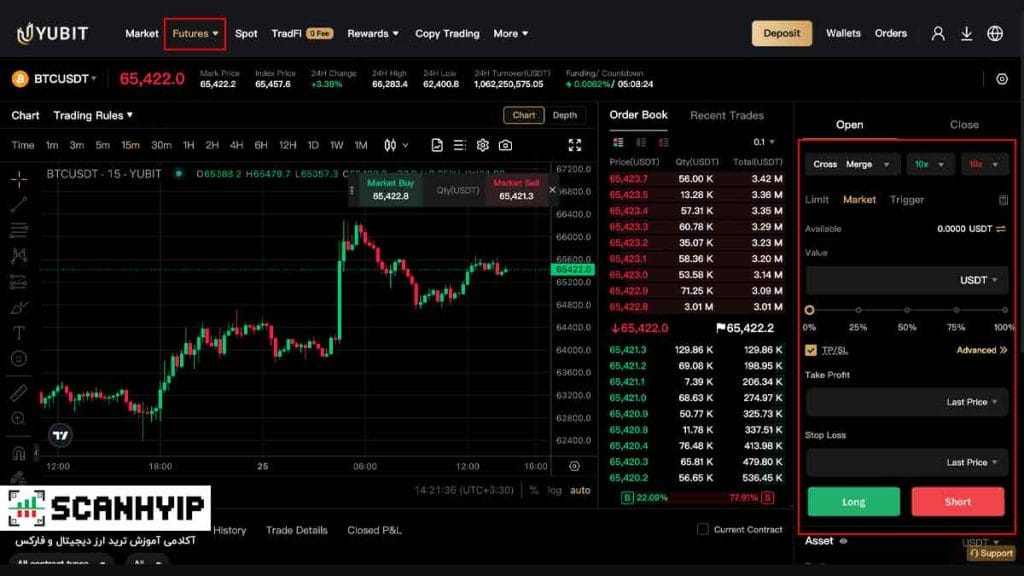The width and height of the screenshot is (1024, 576).
Task: Open Take Profit Last Price dropdown
Action: pyautogui.click(x=972, y=402)
